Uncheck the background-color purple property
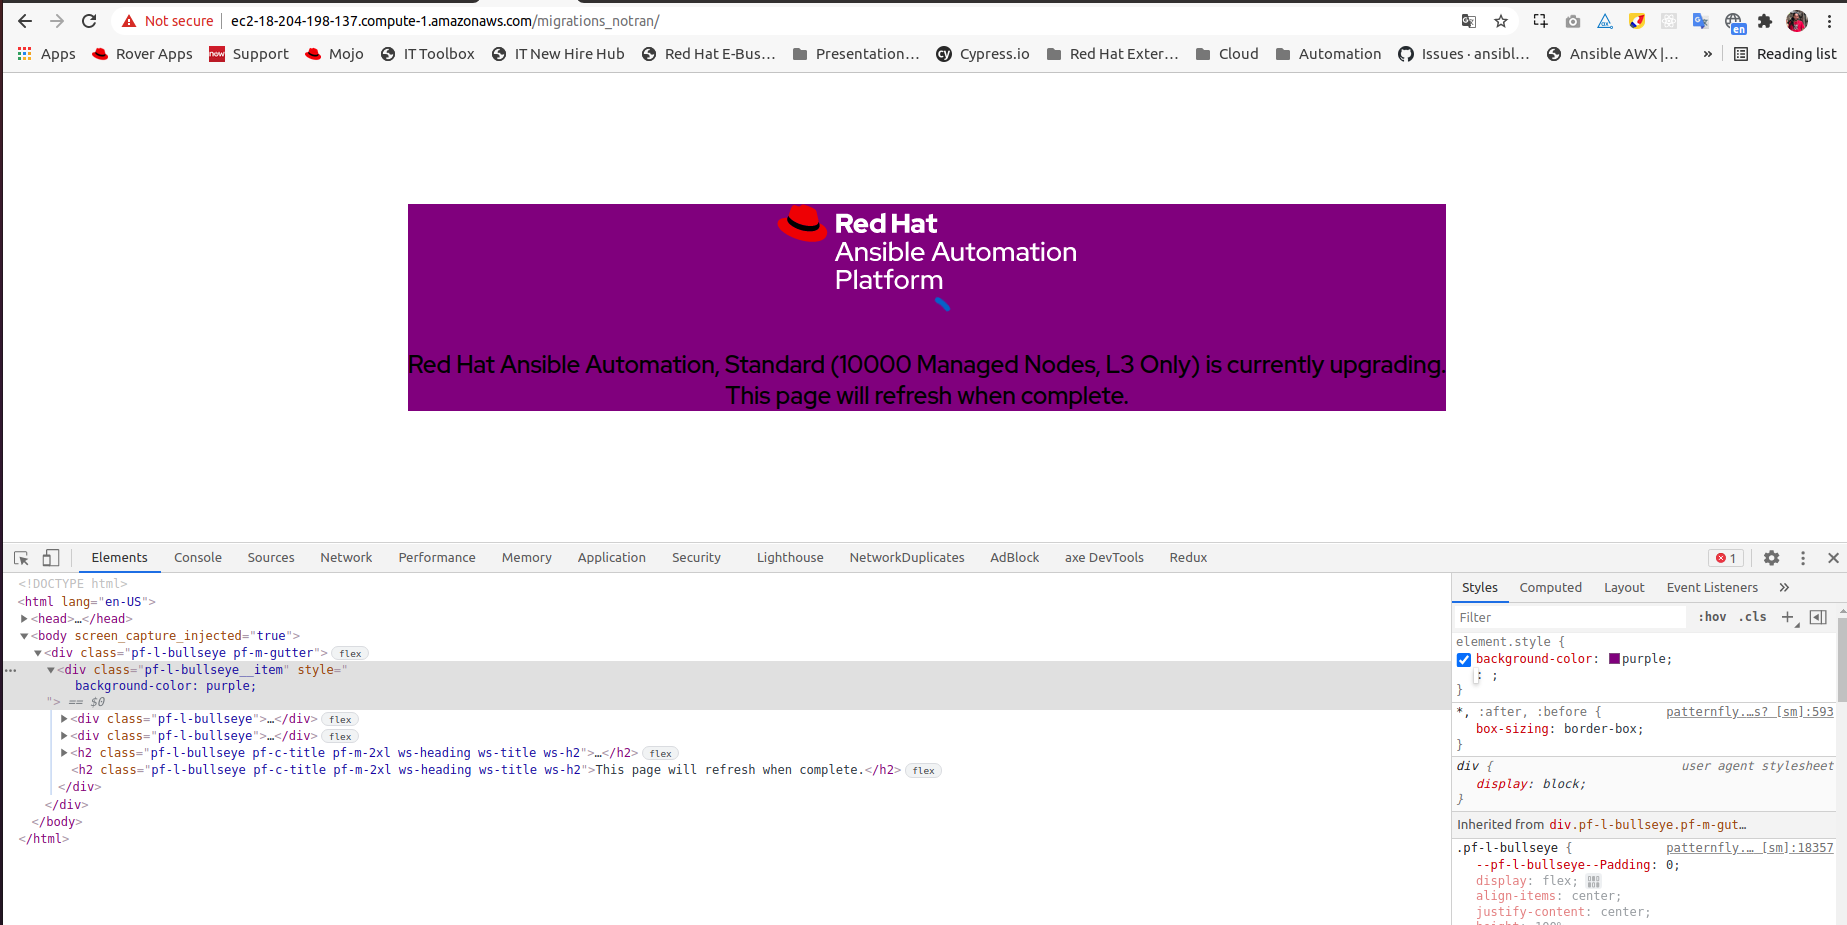 1464,659
